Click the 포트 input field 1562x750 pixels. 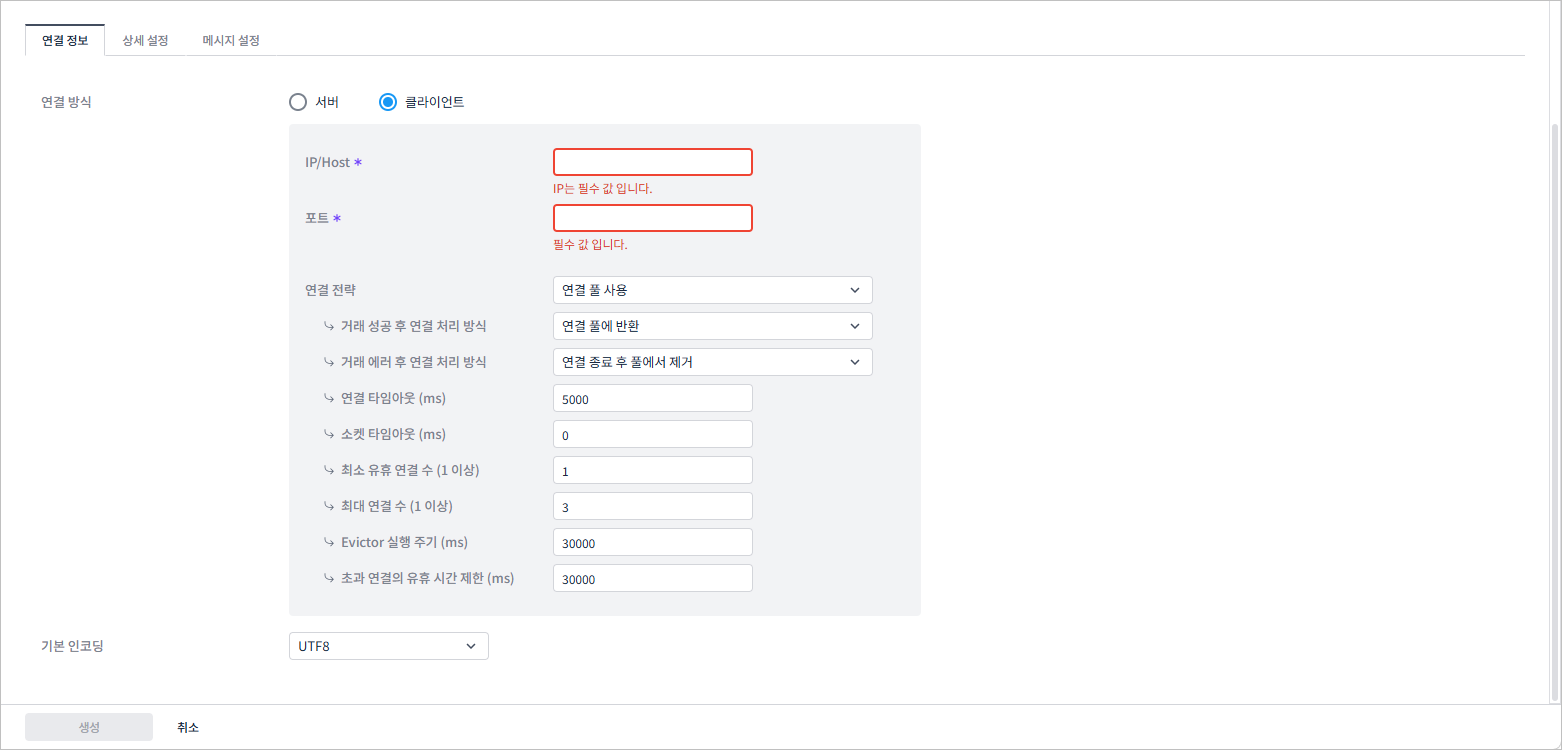pyautogui.click(x=653, y=218)
